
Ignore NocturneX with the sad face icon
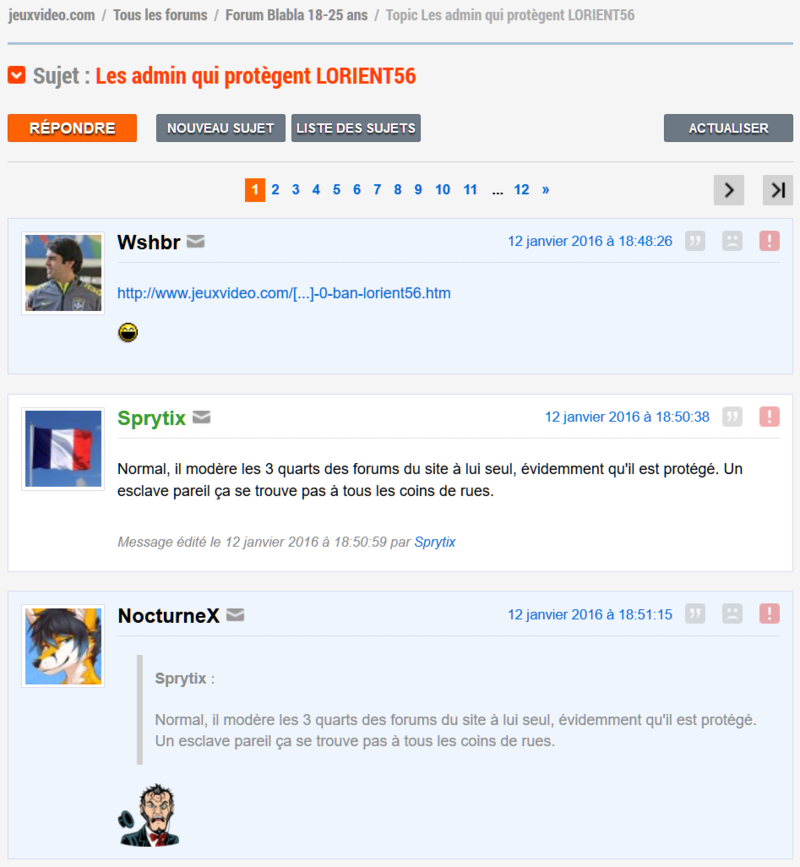point(732,614)
